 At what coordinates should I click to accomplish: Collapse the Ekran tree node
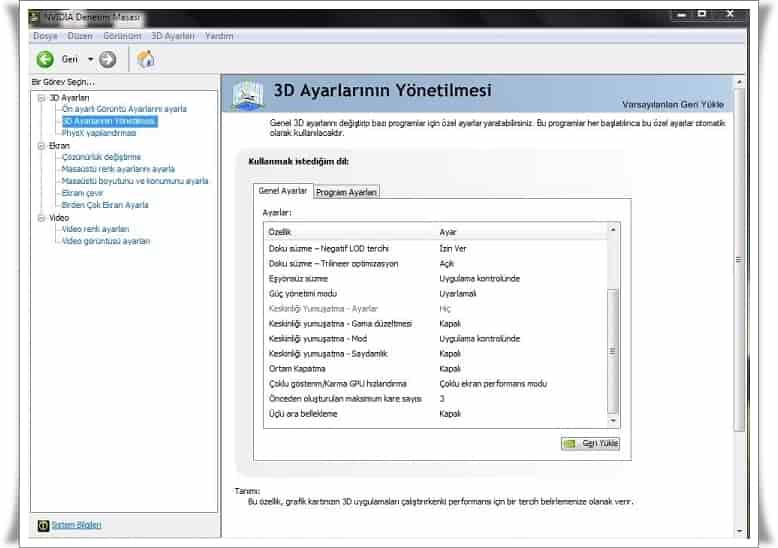coord(42,146)
